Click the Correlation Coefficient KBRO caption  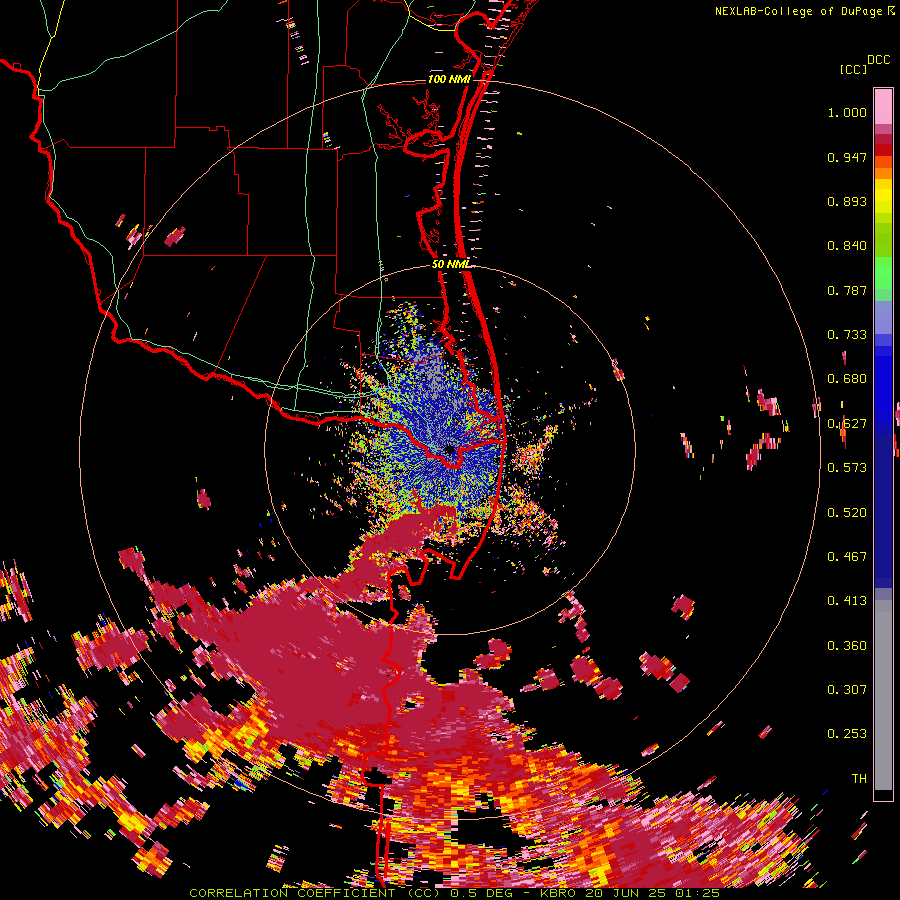454,893
